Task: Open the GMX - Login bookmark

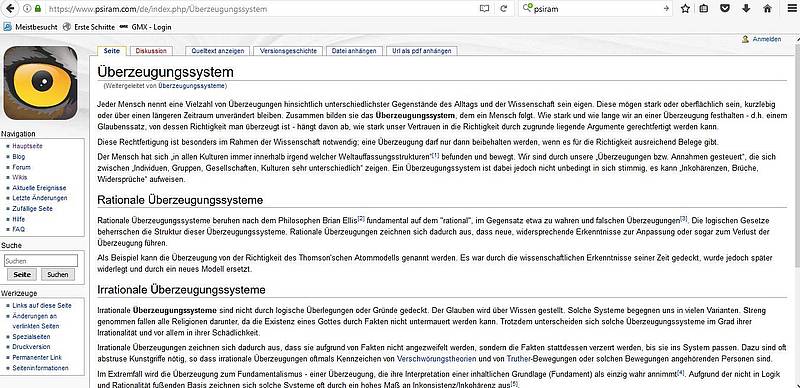Action: click(145, 27)
